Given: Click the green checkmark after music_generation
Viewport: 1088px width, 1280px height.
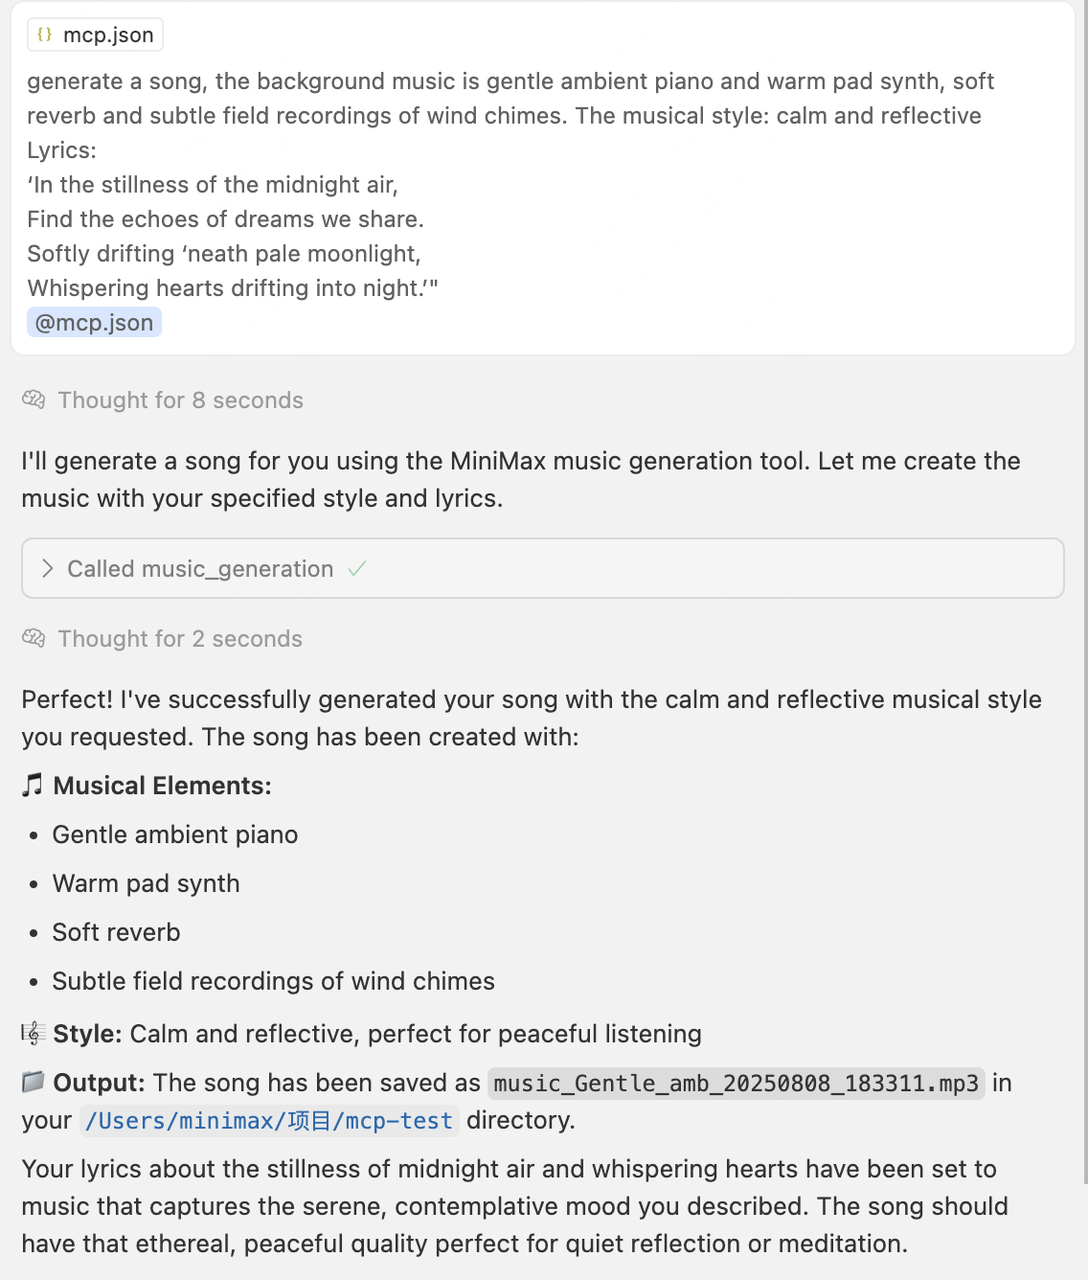Looking at the screenshot, I should pyautogui.click(x=357, y=569).
